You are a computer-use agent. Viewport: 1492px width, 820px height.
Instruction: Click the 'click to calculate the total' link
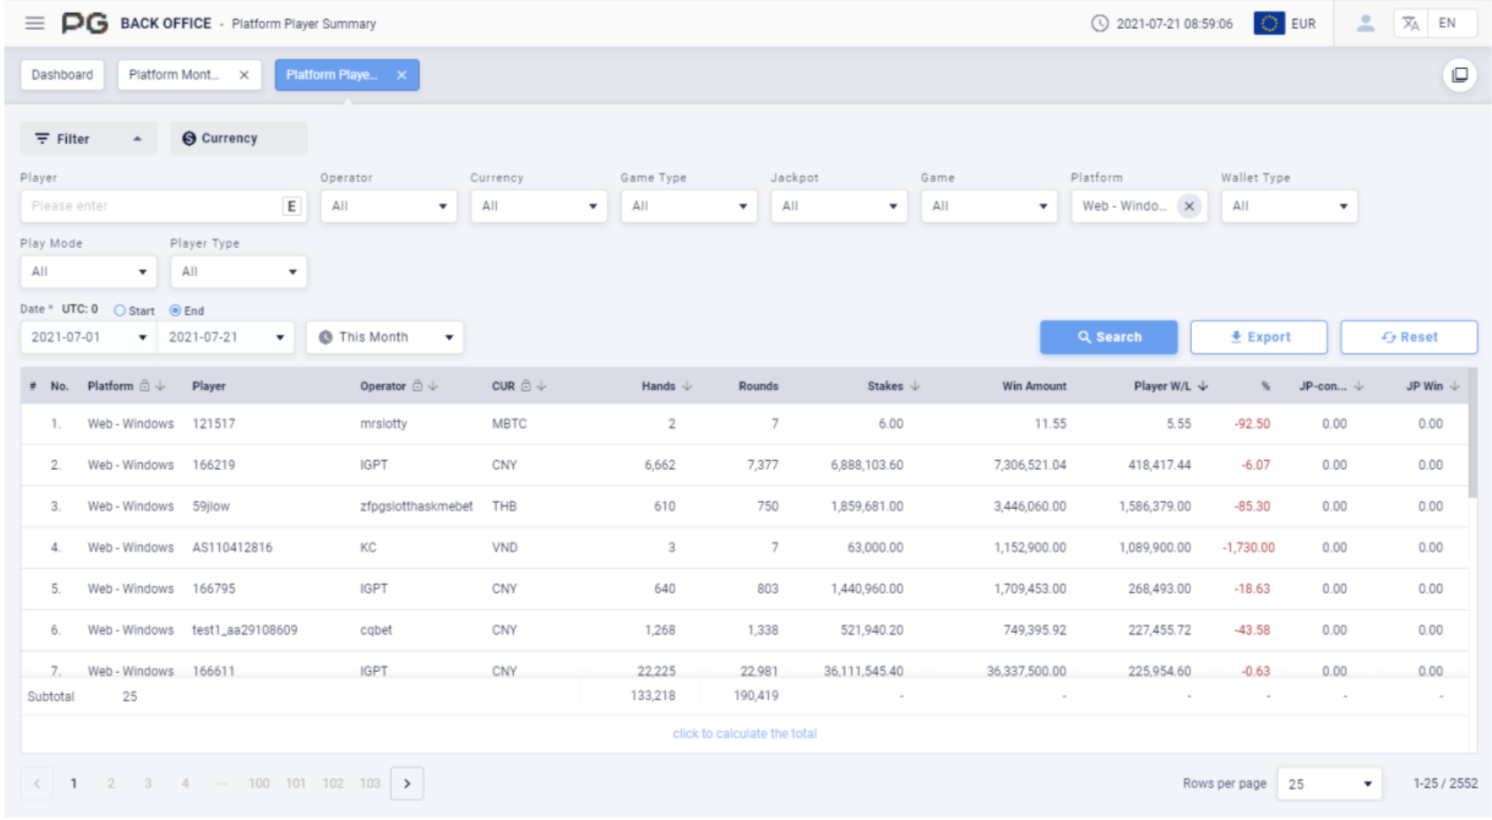744,734
